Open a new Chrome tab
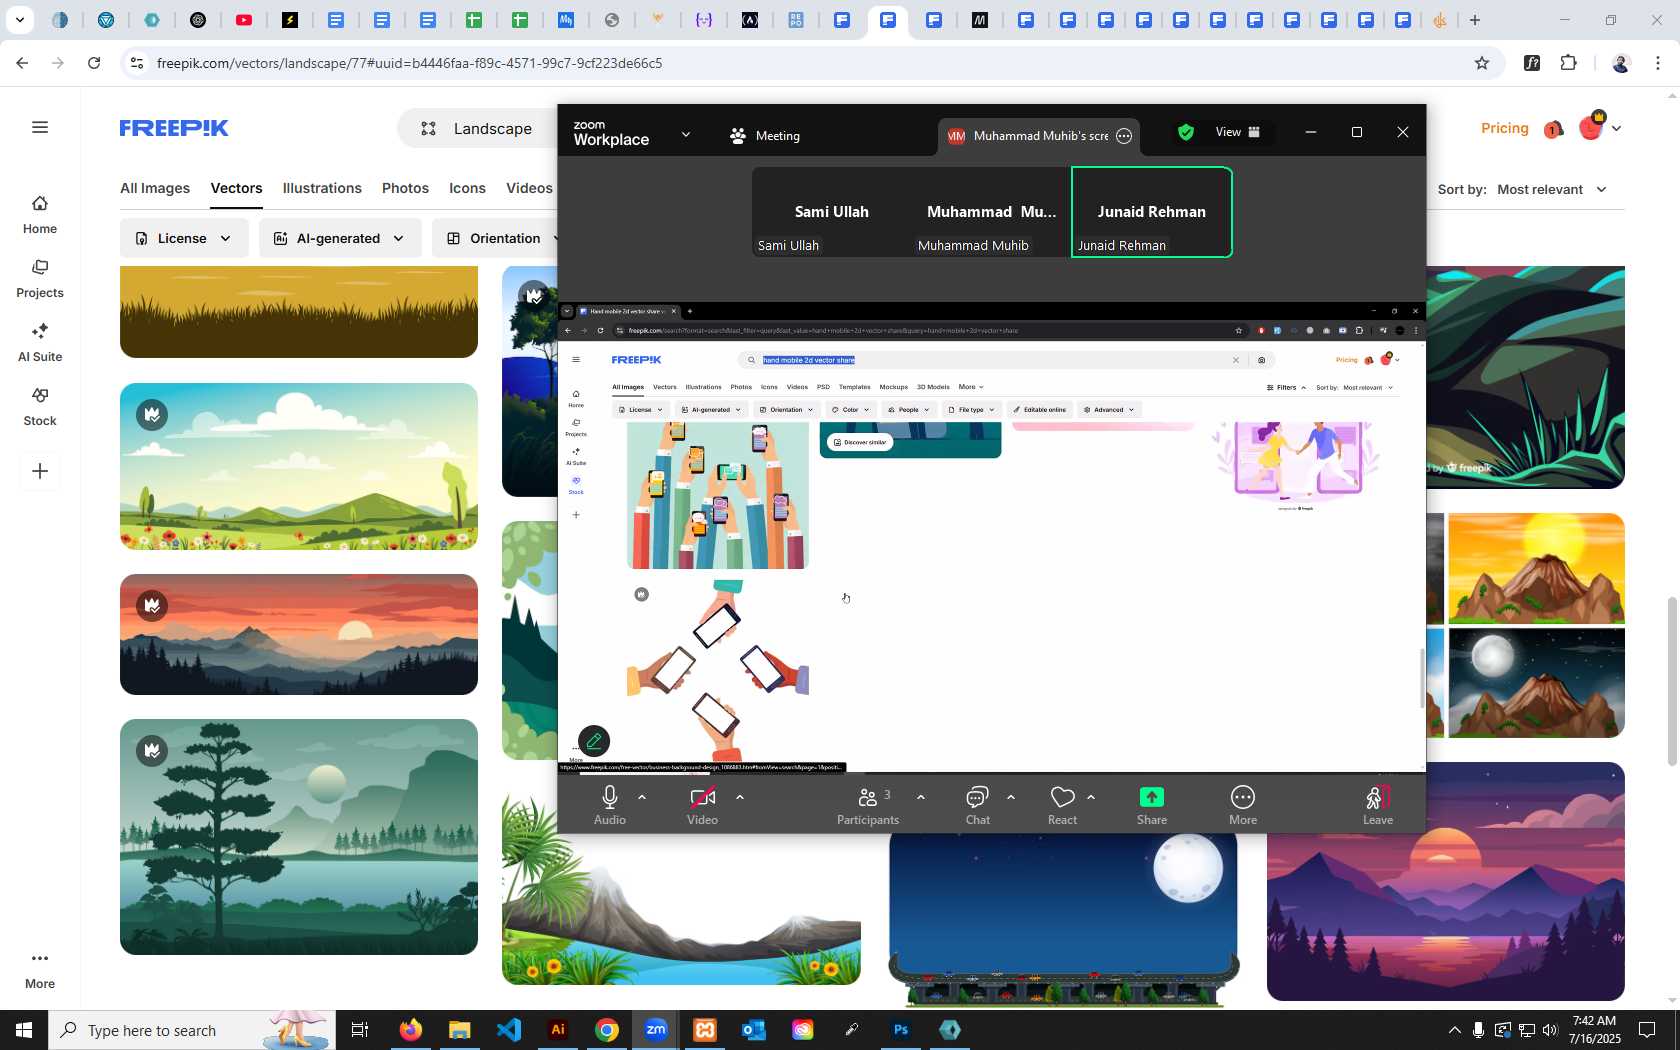This screenshot has height=1050, width=1680. pos(1475,20)
